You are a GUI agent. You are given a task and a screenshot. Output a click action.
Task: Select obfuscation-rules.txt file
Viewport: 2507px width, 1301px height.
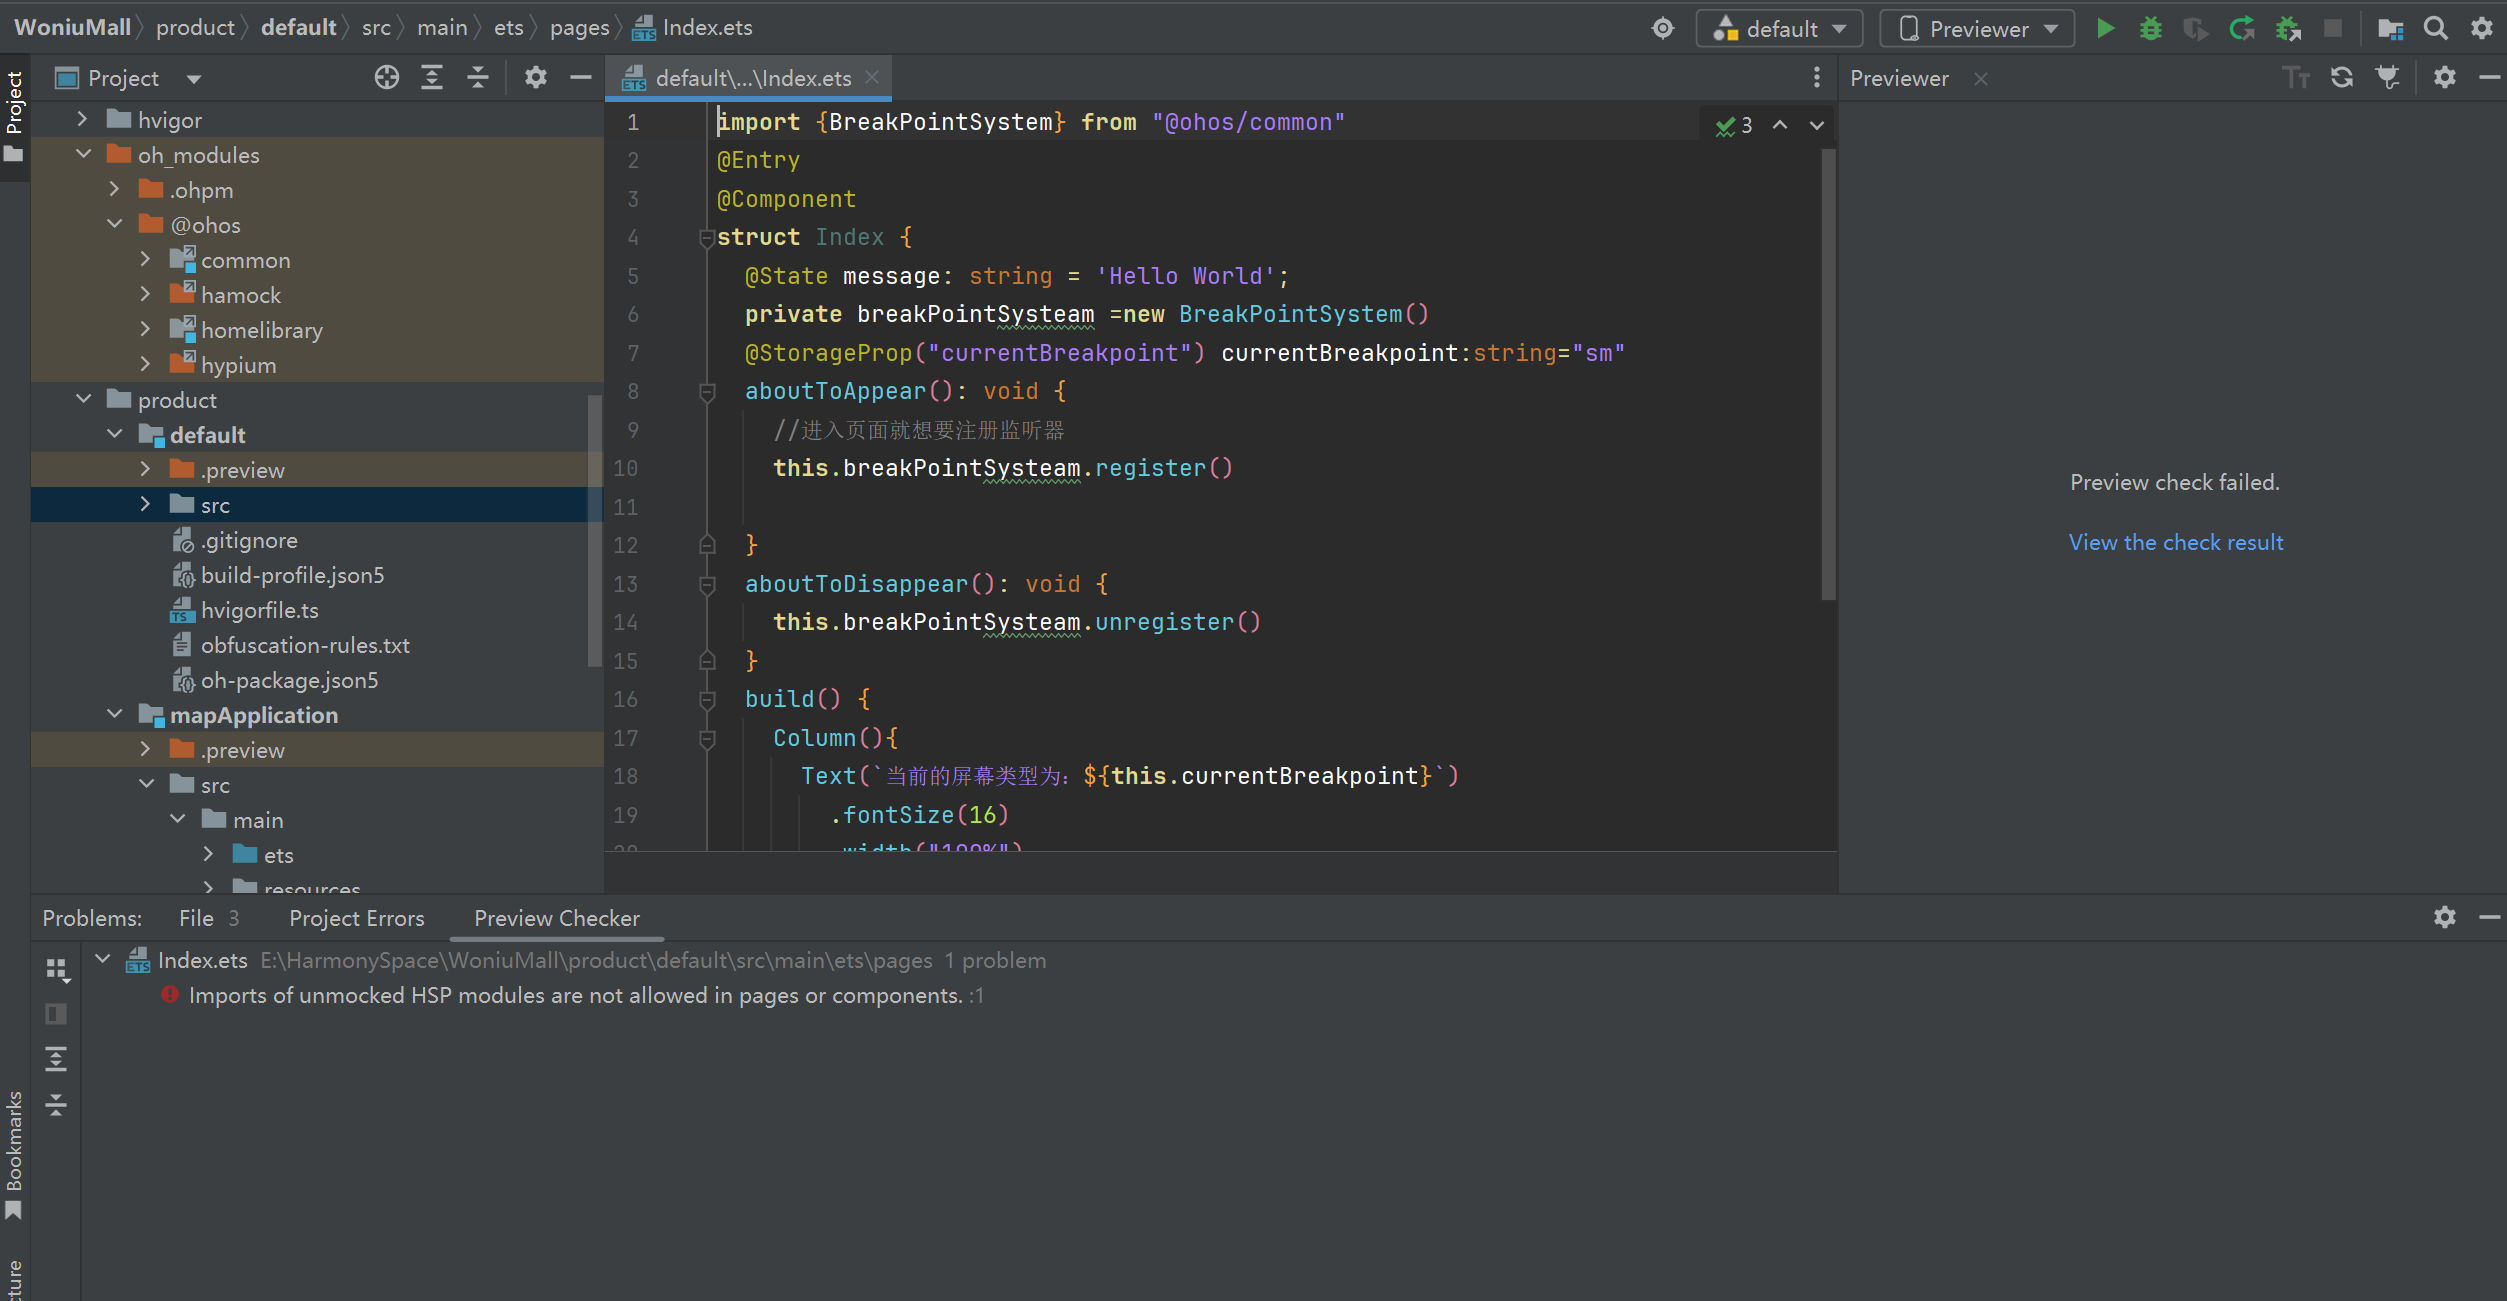coord(305,645)
